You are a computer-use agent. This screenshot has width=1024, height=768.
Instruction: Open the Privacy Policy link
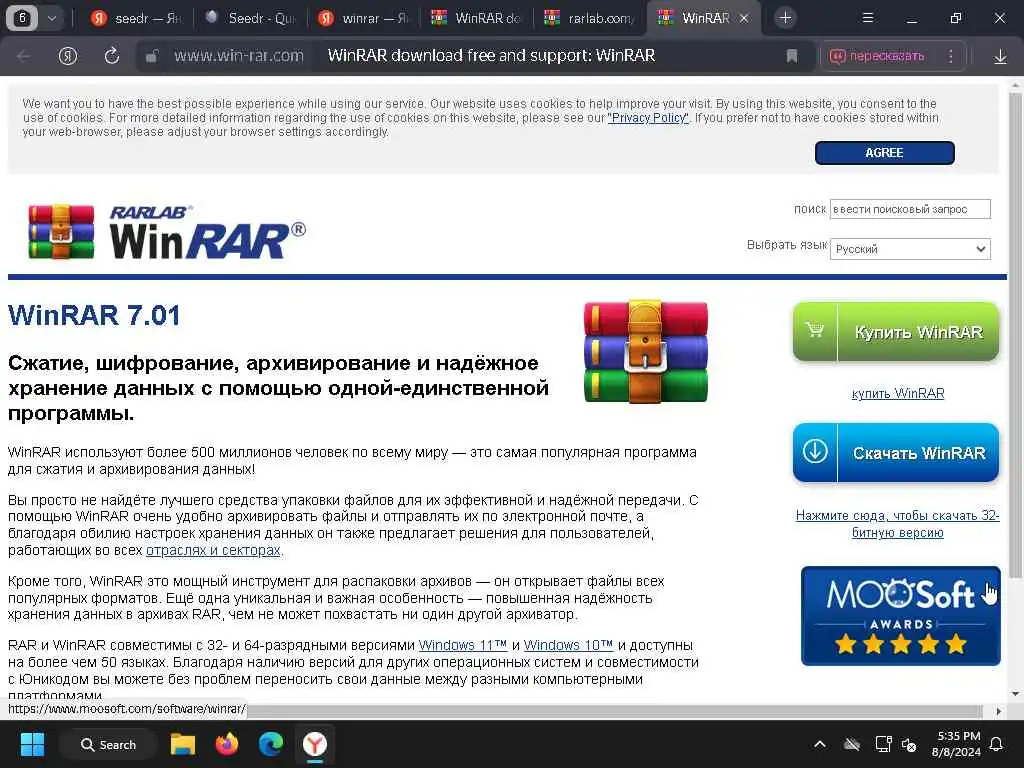click(x=648, y=118)
